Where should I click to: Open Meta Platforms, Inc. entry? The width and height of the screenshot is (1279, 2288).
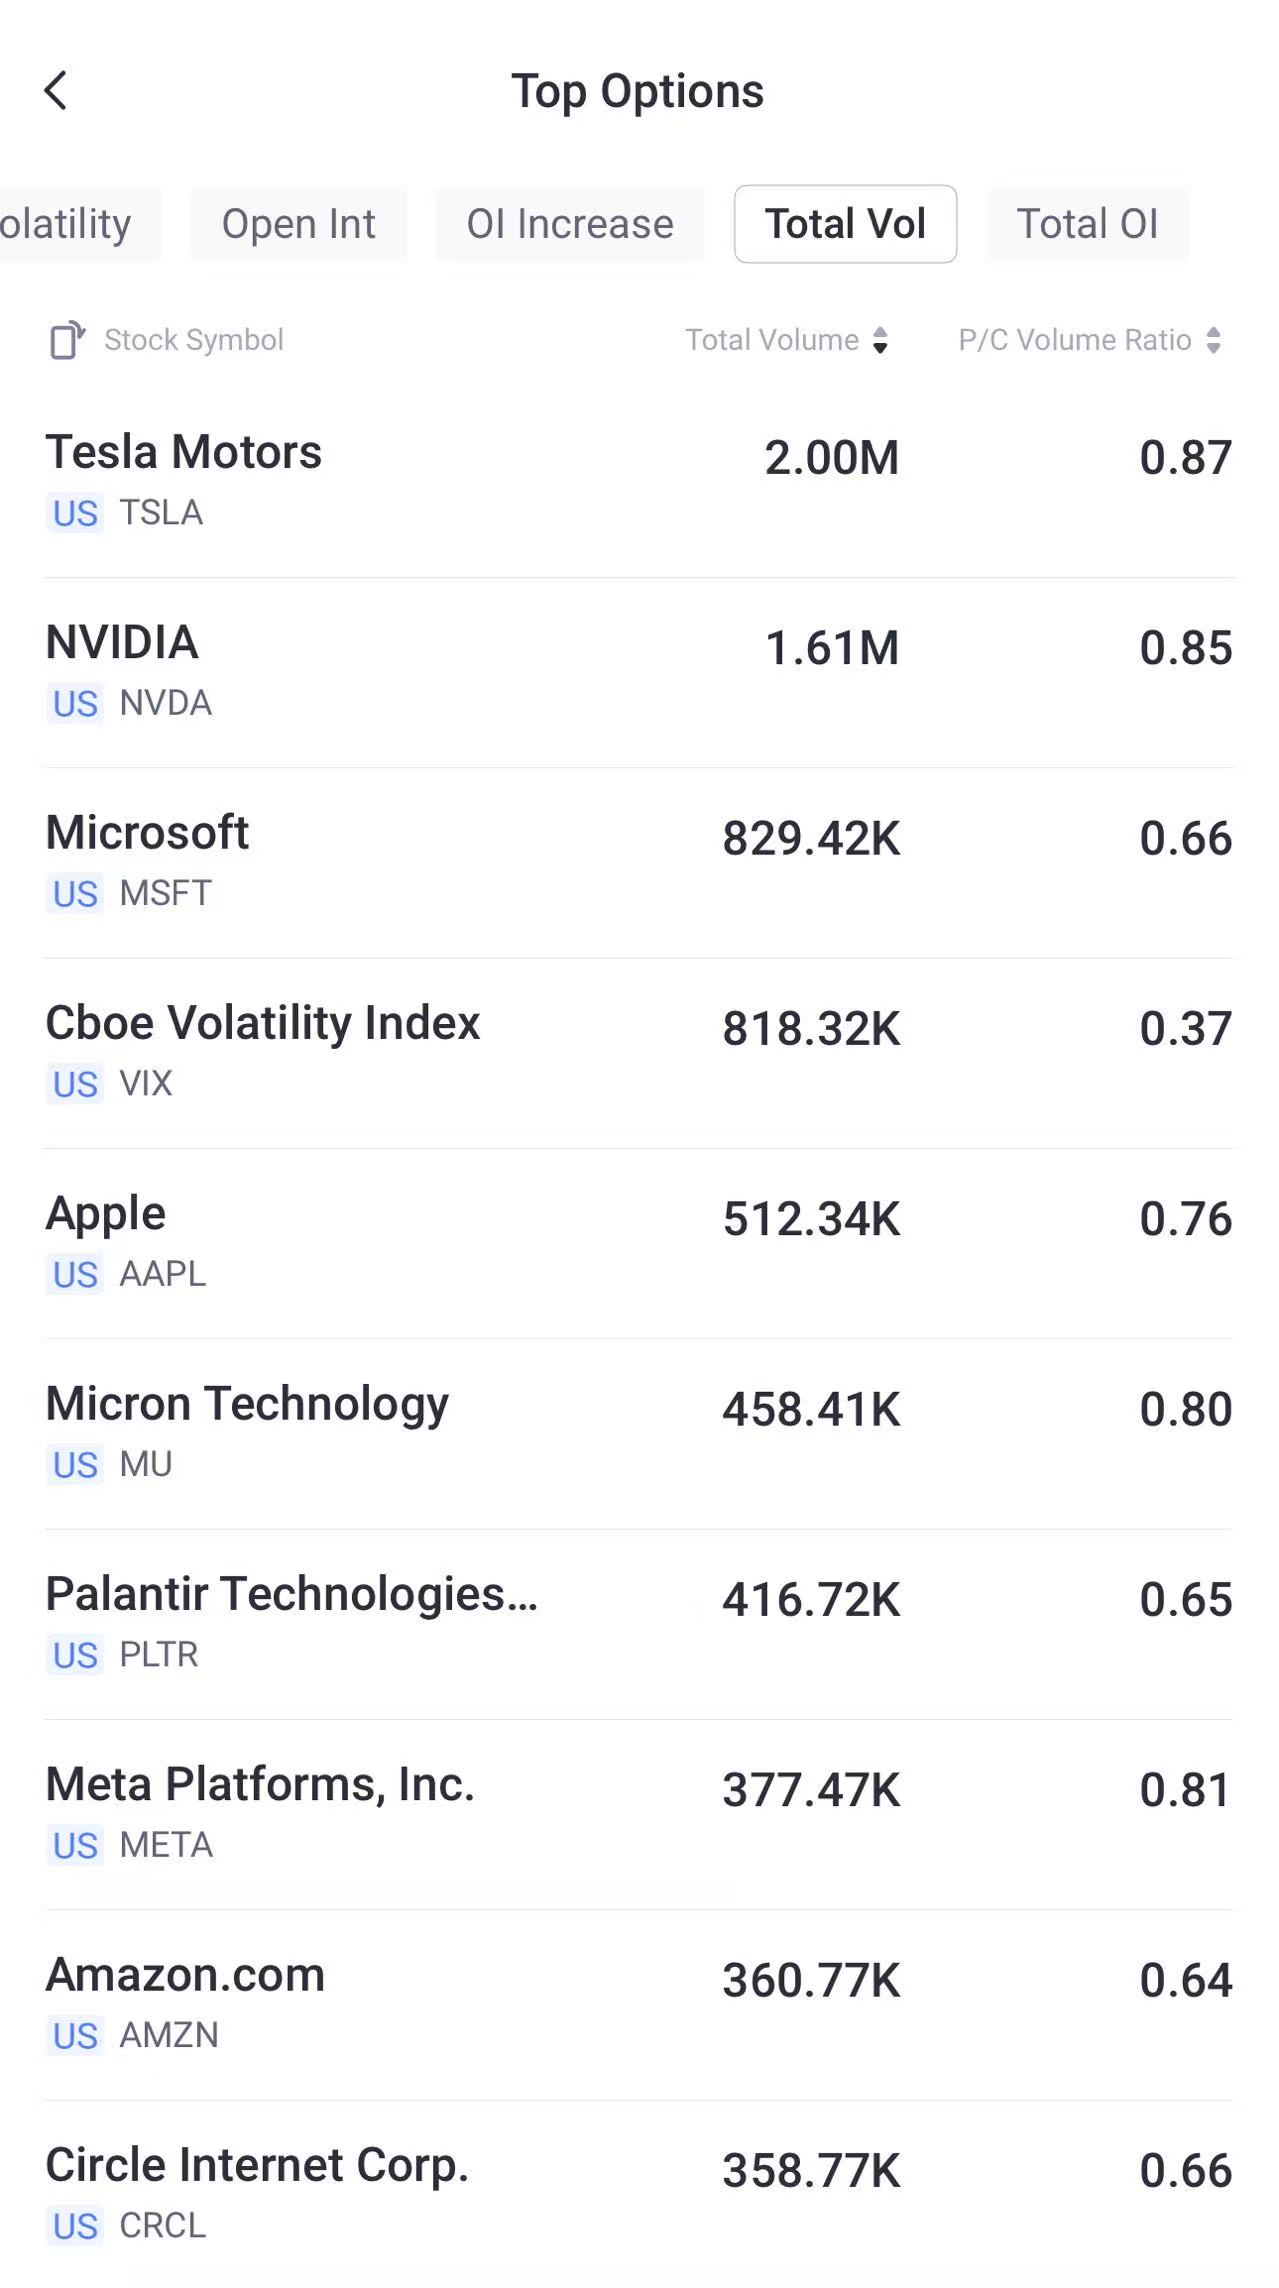(639, 1813)
